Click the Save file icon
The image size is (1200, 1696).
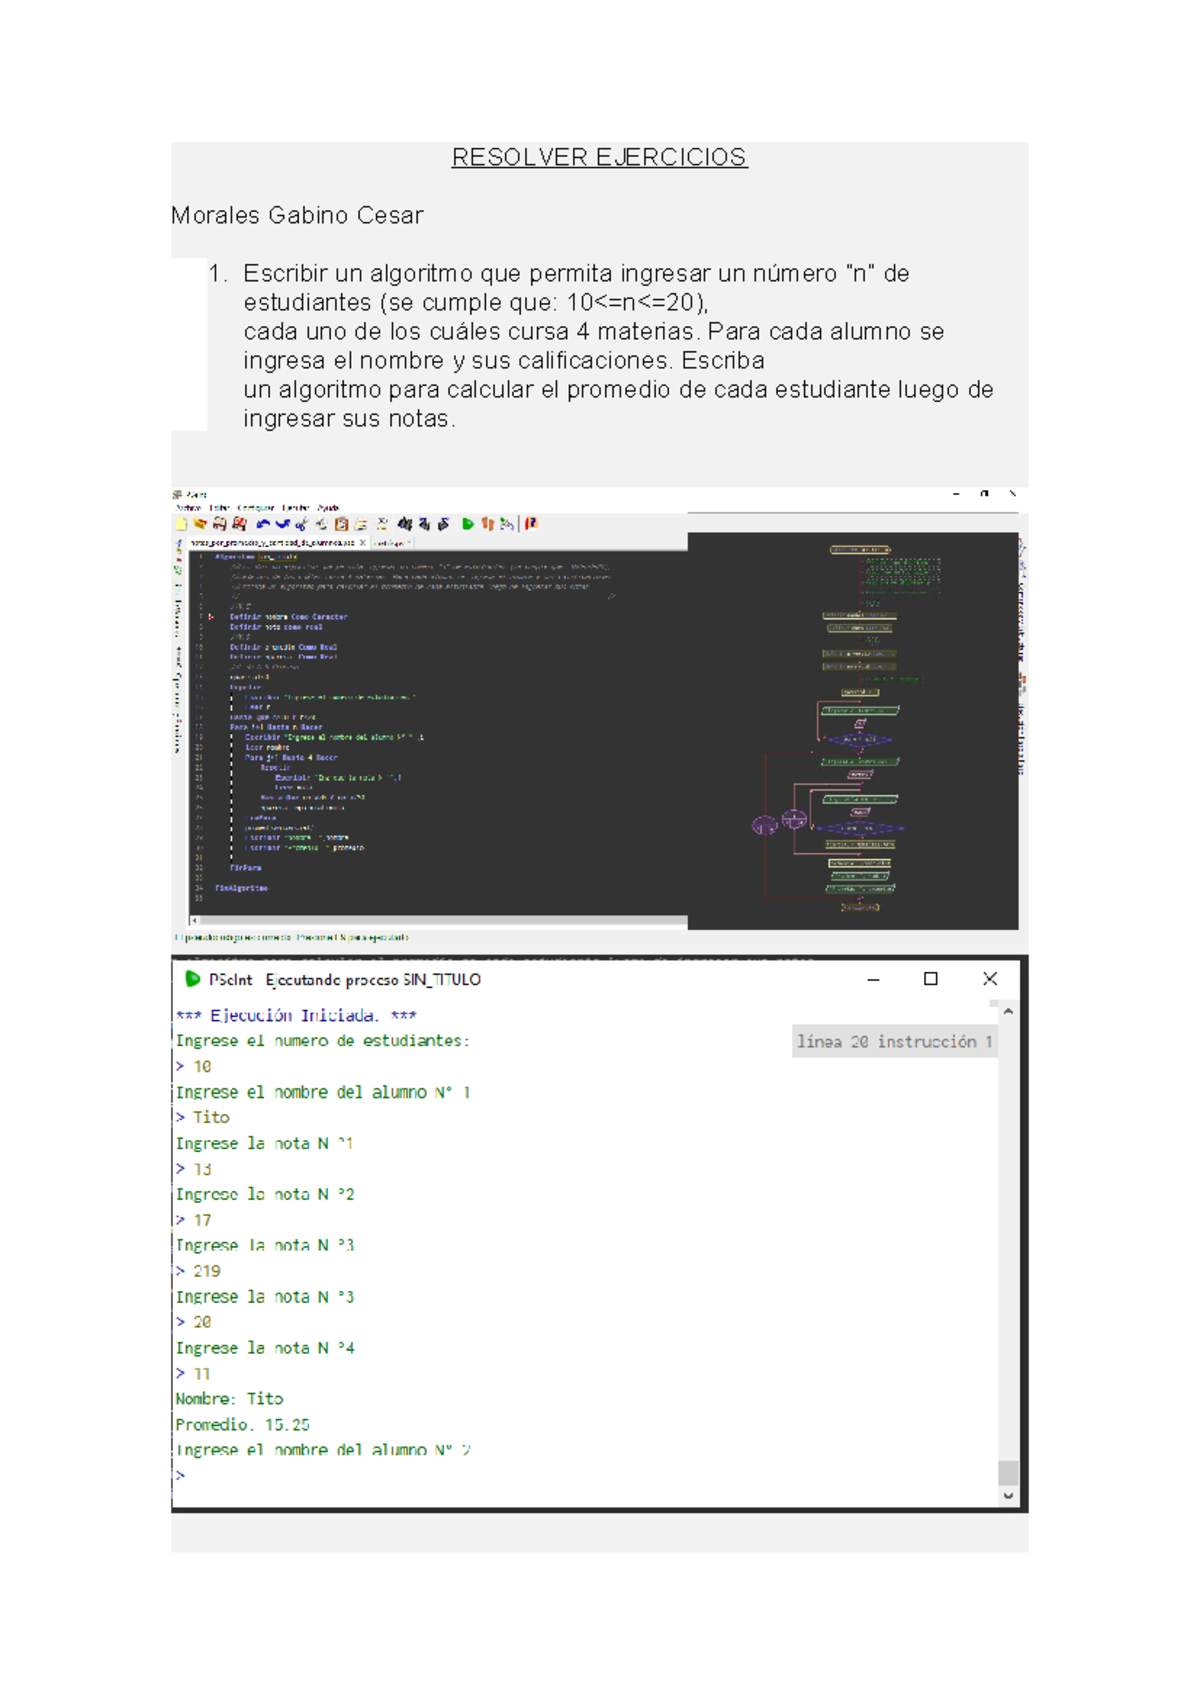pyautogui.click(x=220, y=524)
